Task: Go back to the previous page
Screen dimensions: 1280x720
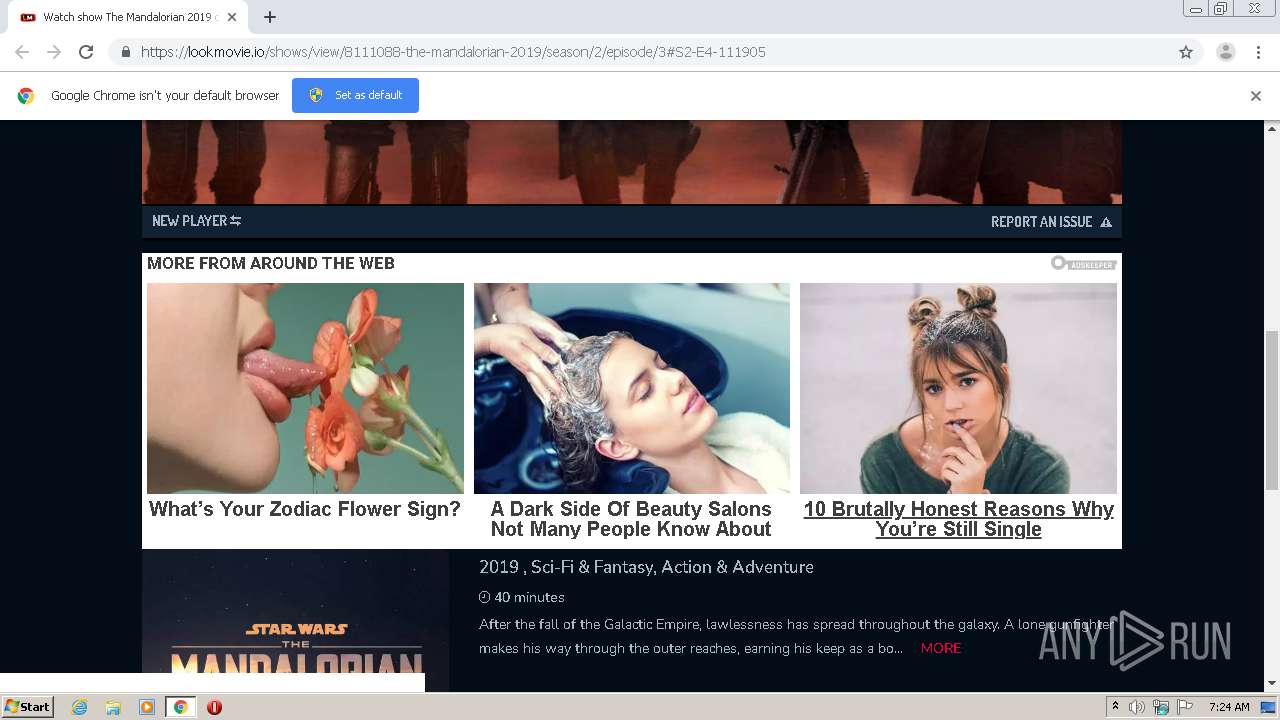Action: click(x=22, y=52)
